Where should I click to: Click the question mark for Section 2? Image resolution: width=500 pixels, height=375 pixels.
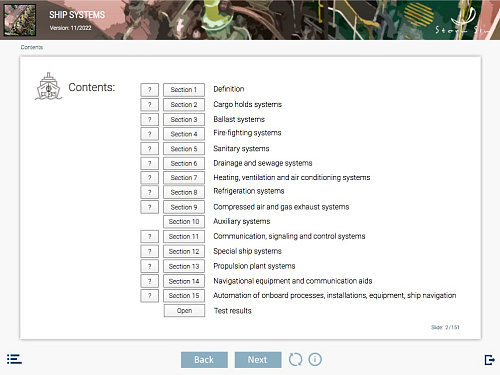click(x=149, y=105)
